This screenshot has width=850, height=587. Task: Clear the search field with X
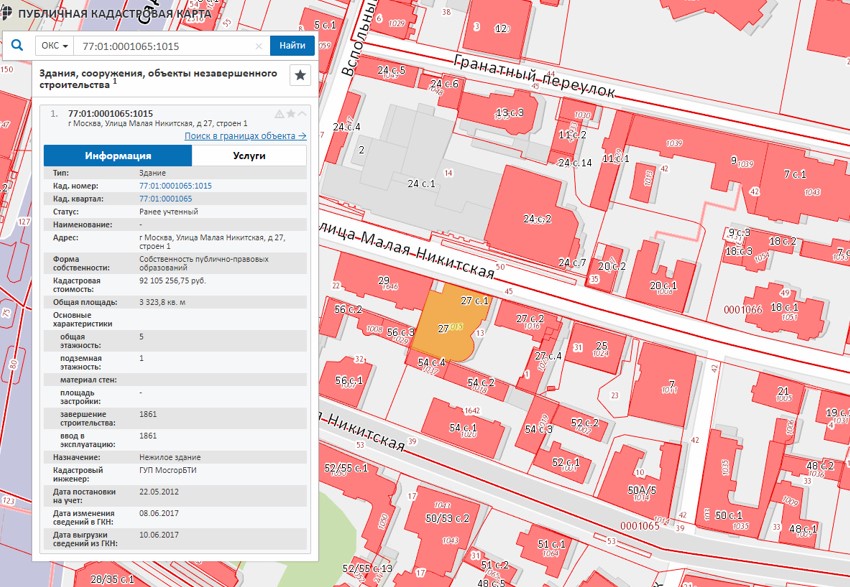[259, 46]
